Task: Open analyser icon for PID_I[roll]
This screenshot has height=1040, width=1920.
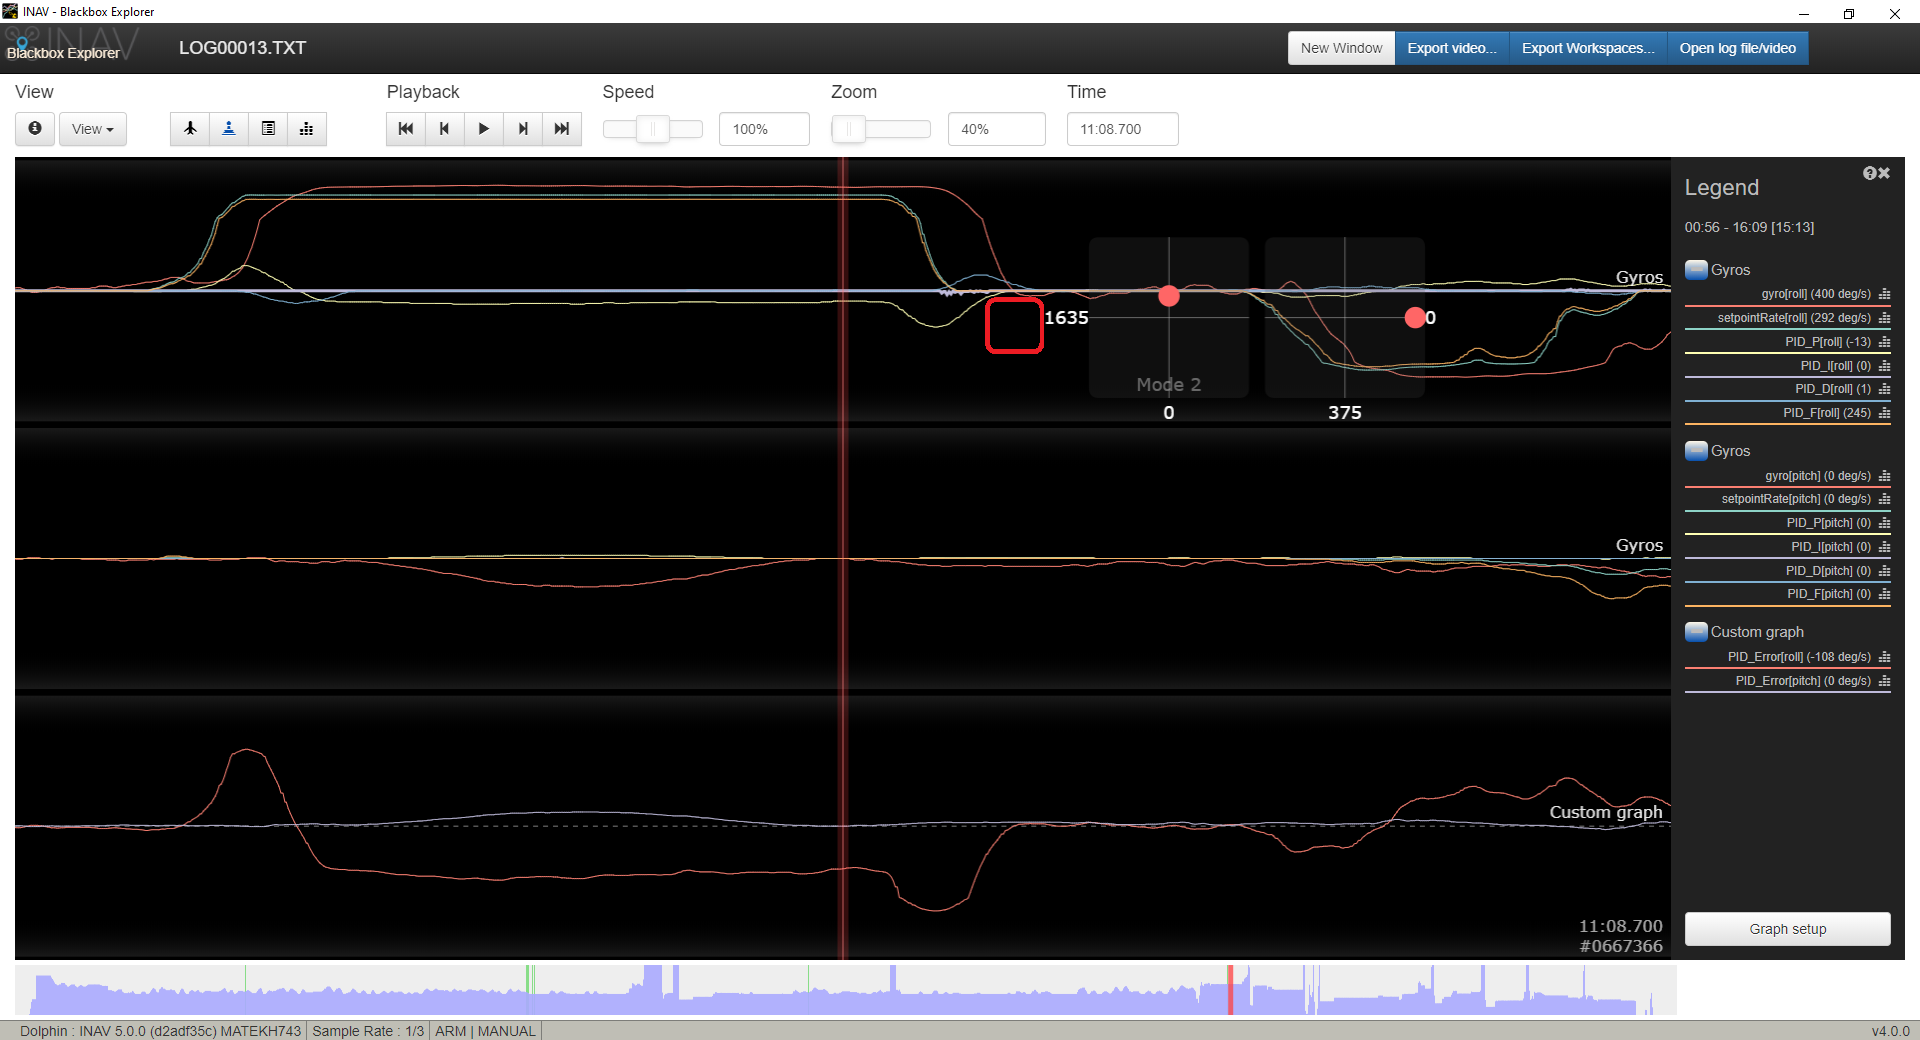Action: (x=1885, y=366)
